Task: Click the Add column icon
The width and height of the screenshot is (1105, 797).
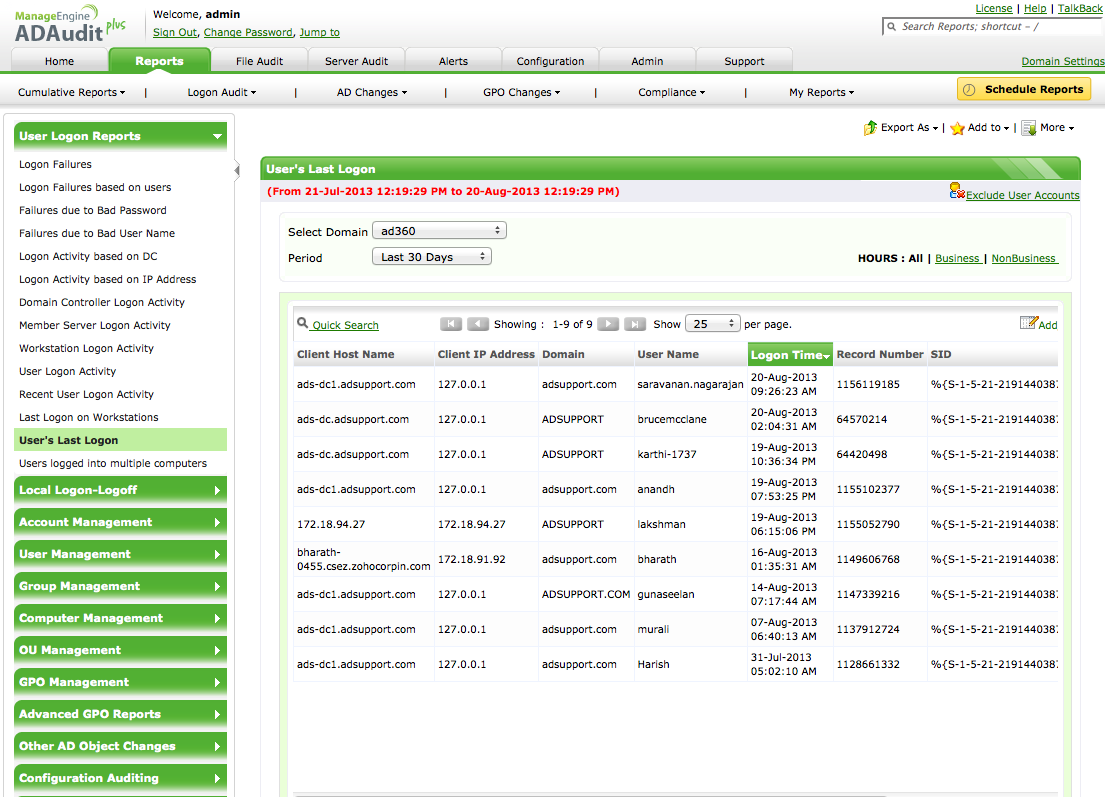Action: click(1028, 323)
